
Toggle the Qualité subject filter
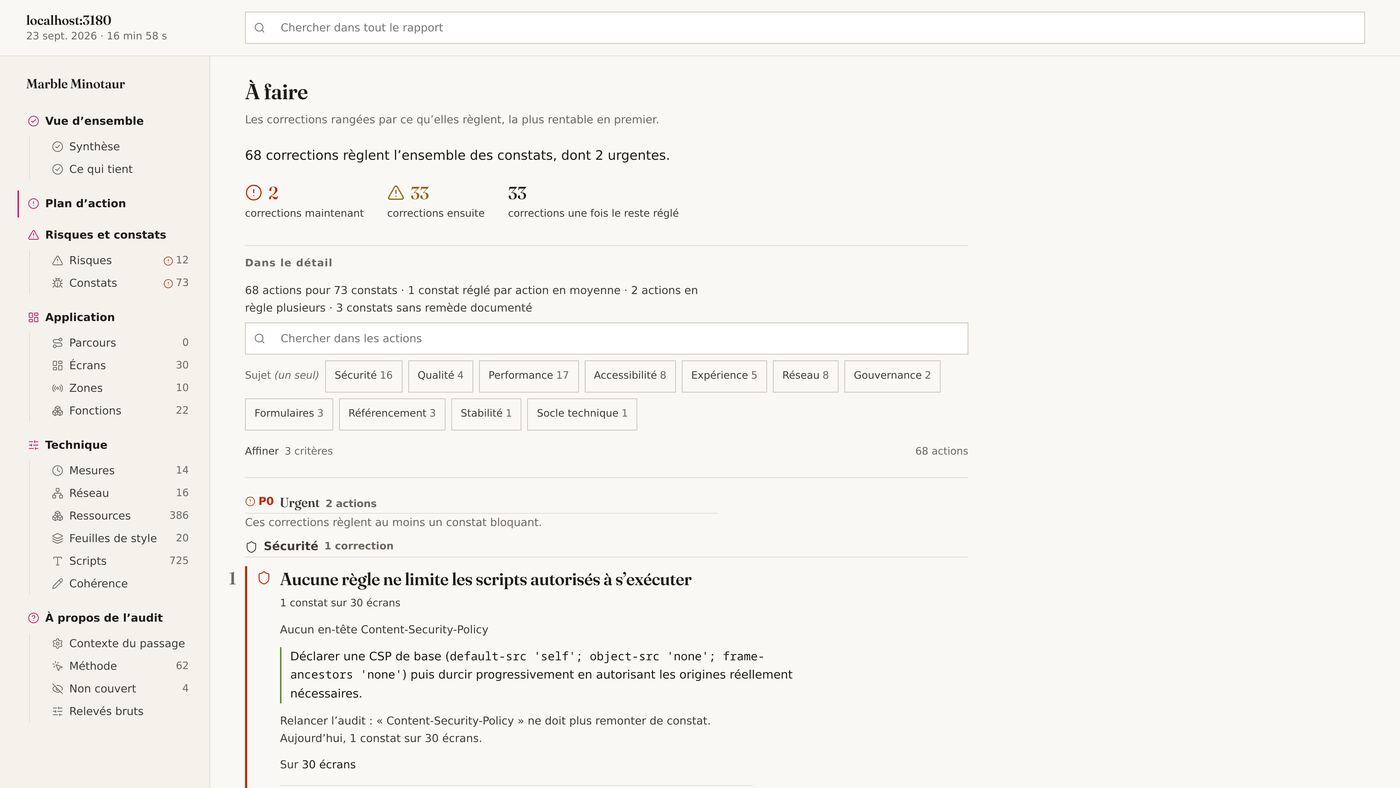[x=440, y=376]
